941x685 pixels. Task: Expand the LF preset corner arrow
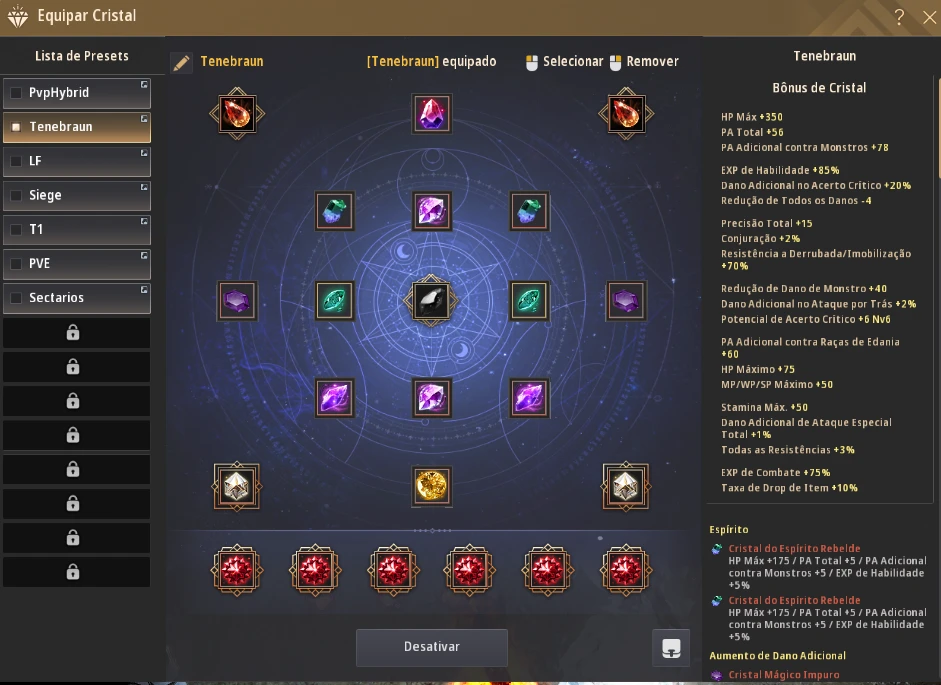tap(144, 153)
